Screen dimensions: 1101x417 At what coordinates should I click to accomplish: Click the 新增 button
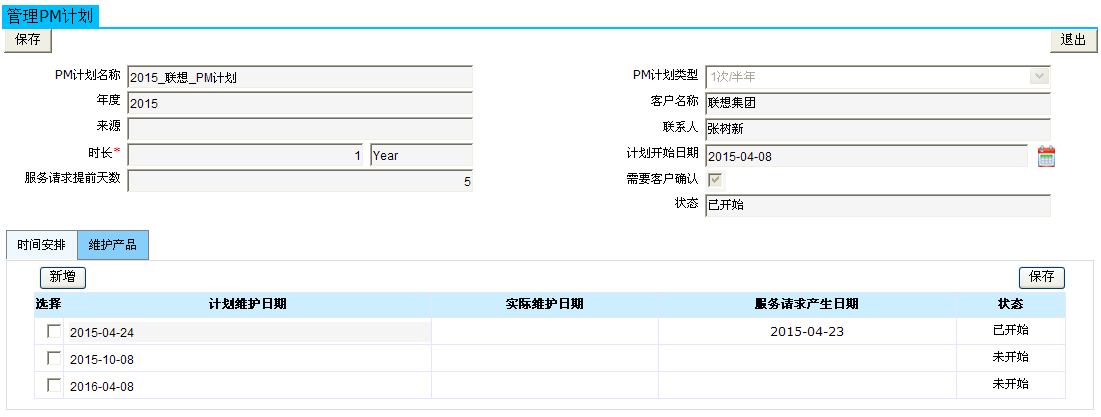pos(62,277)
